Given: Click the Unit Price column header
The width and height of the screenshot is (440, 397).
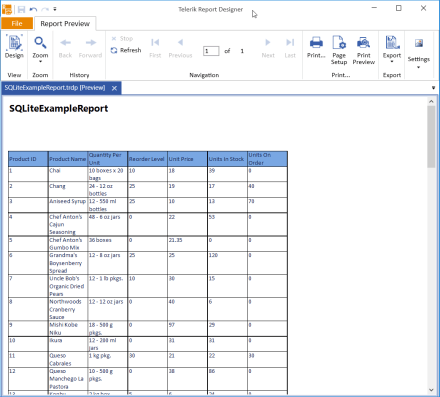Looking at the screenshot, I should 187,159.
